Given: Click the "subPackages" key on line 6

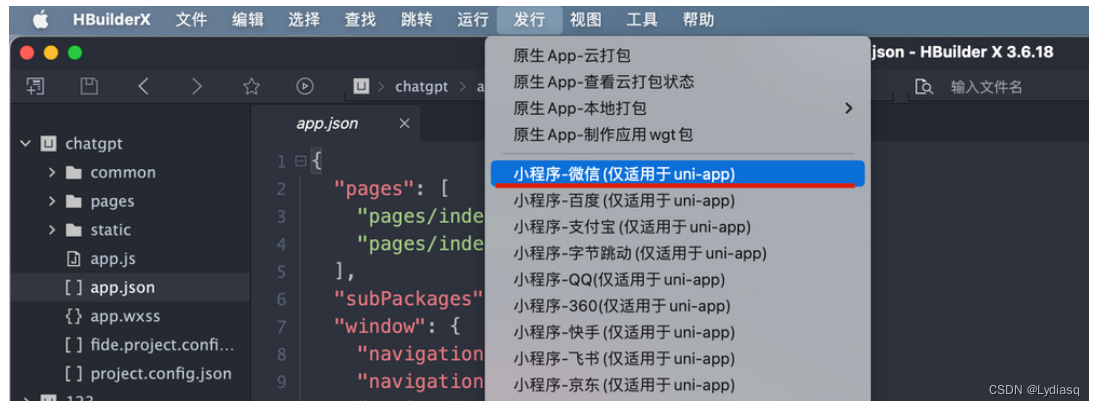Looking at the screenshot, I should click(409, 299).
